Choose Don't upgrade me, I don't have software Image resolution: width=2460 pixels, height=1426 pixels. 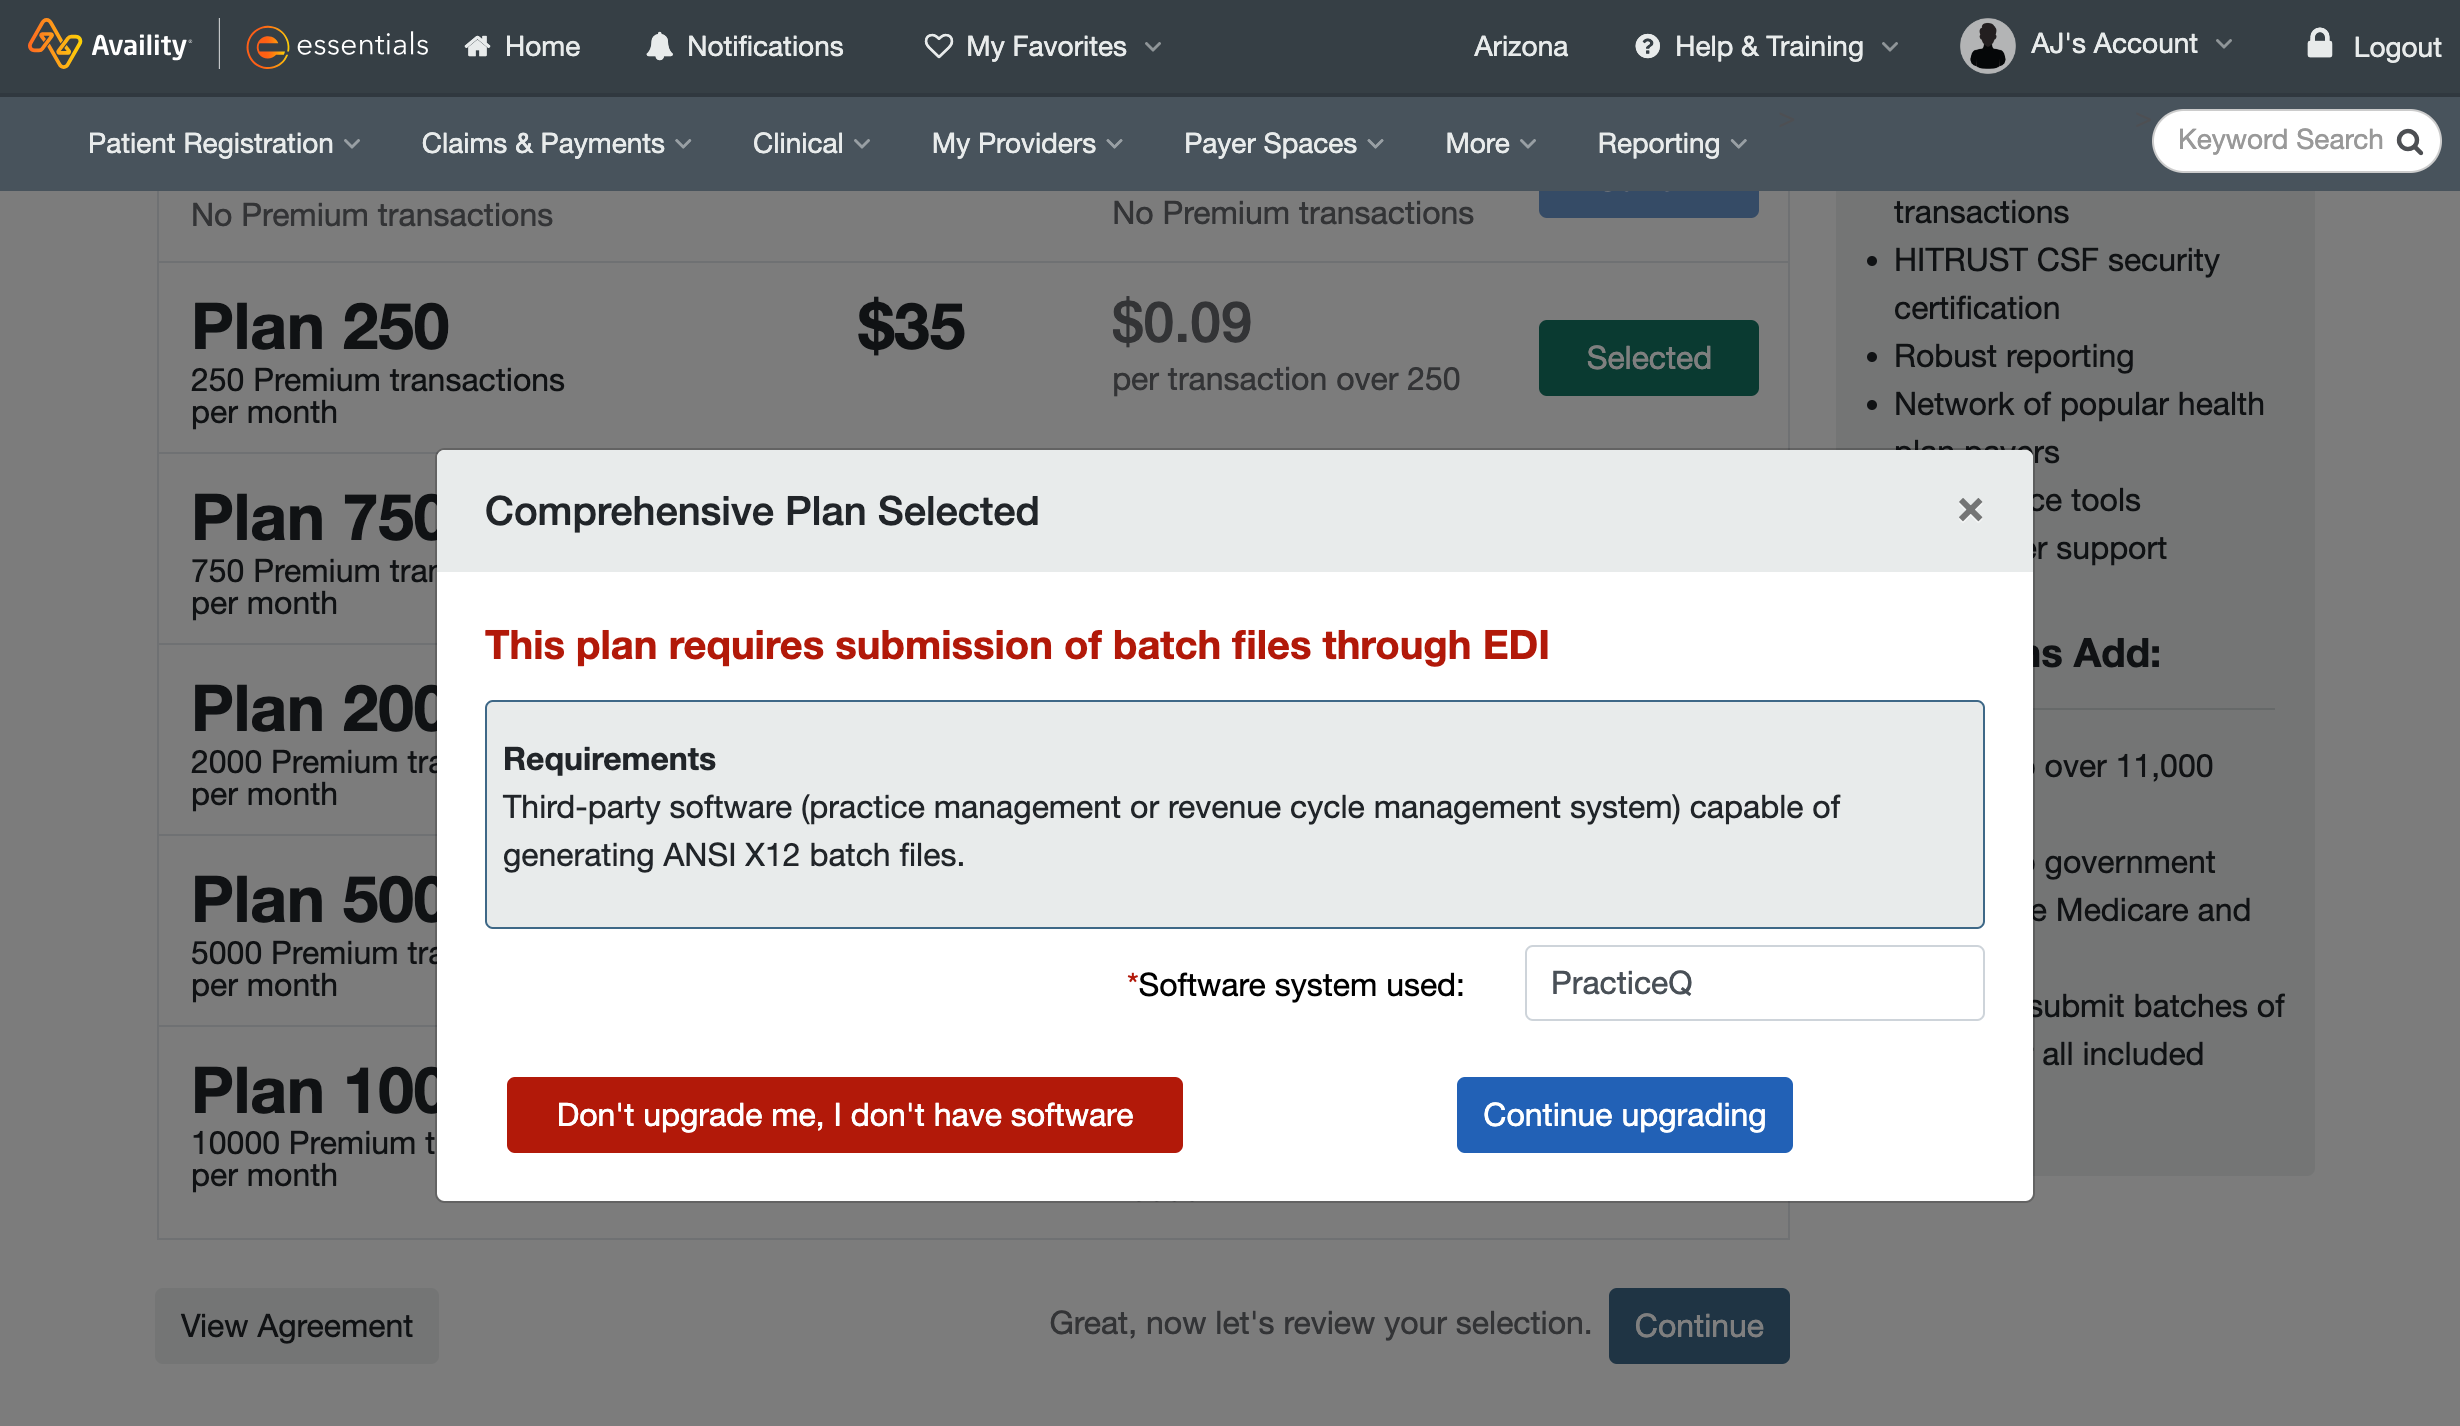coord(844,1114)
